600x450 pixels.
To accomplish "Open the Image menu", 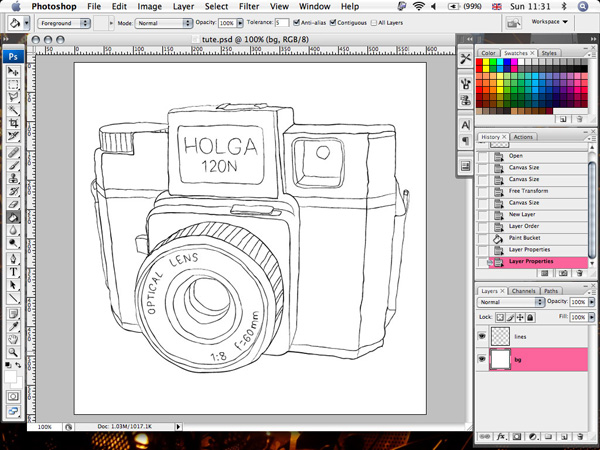I will click(149, 7).
